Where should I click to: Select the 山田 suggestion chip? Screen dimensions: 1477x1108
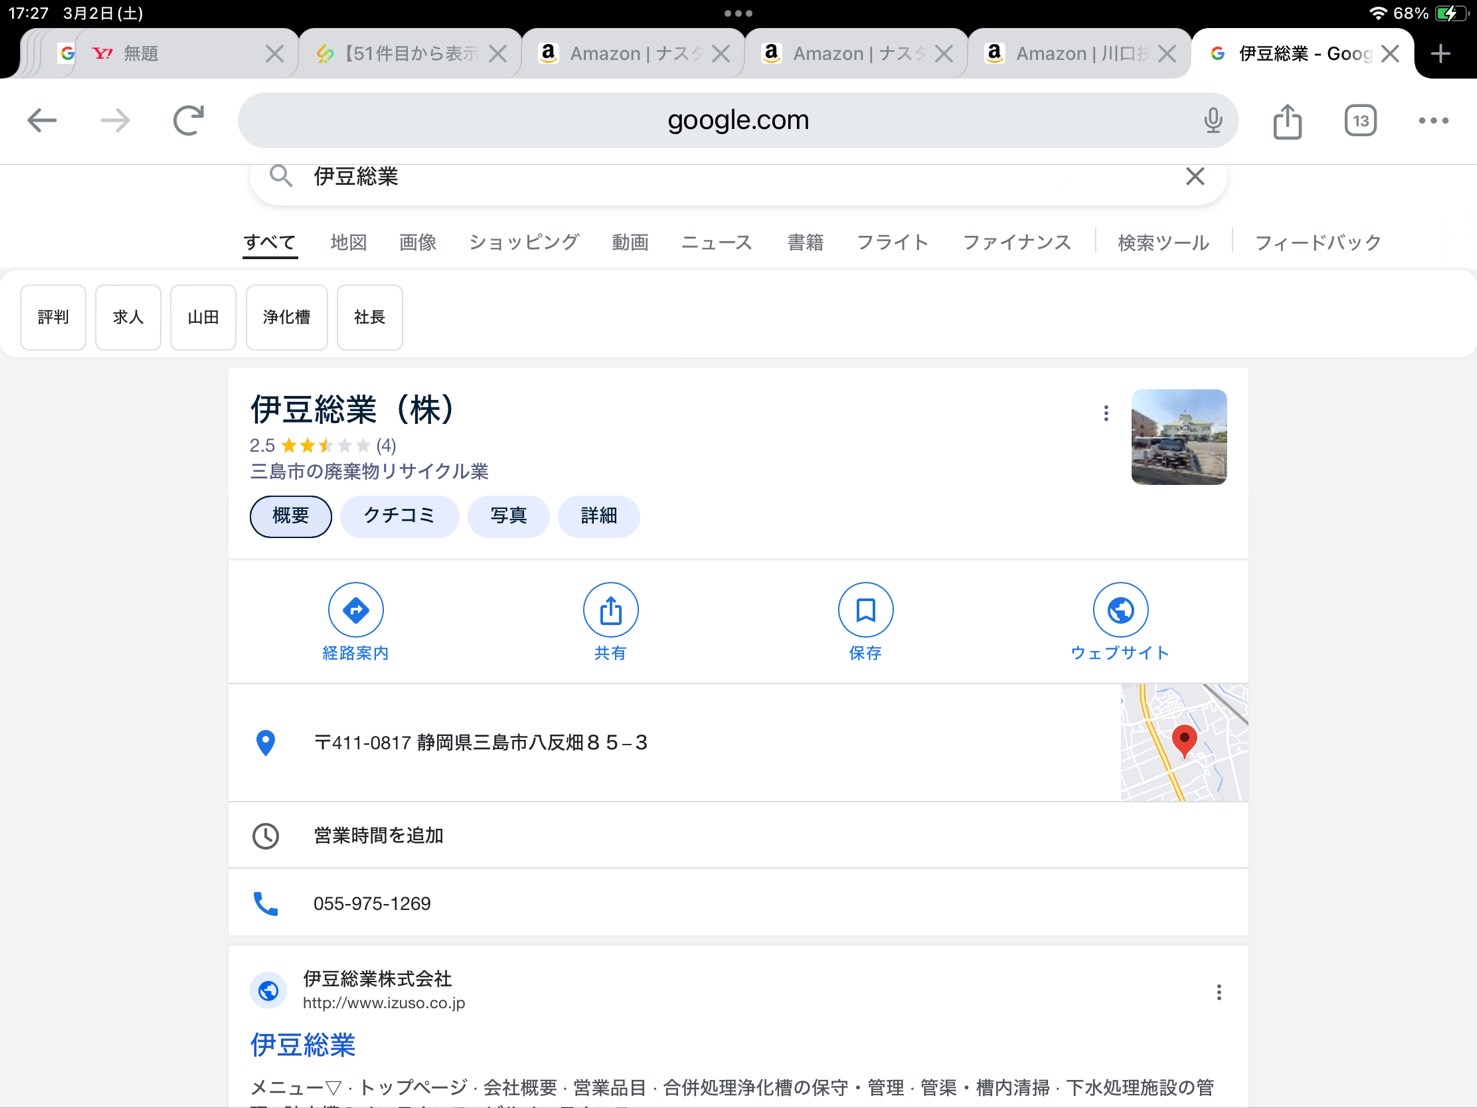(203, 317)
